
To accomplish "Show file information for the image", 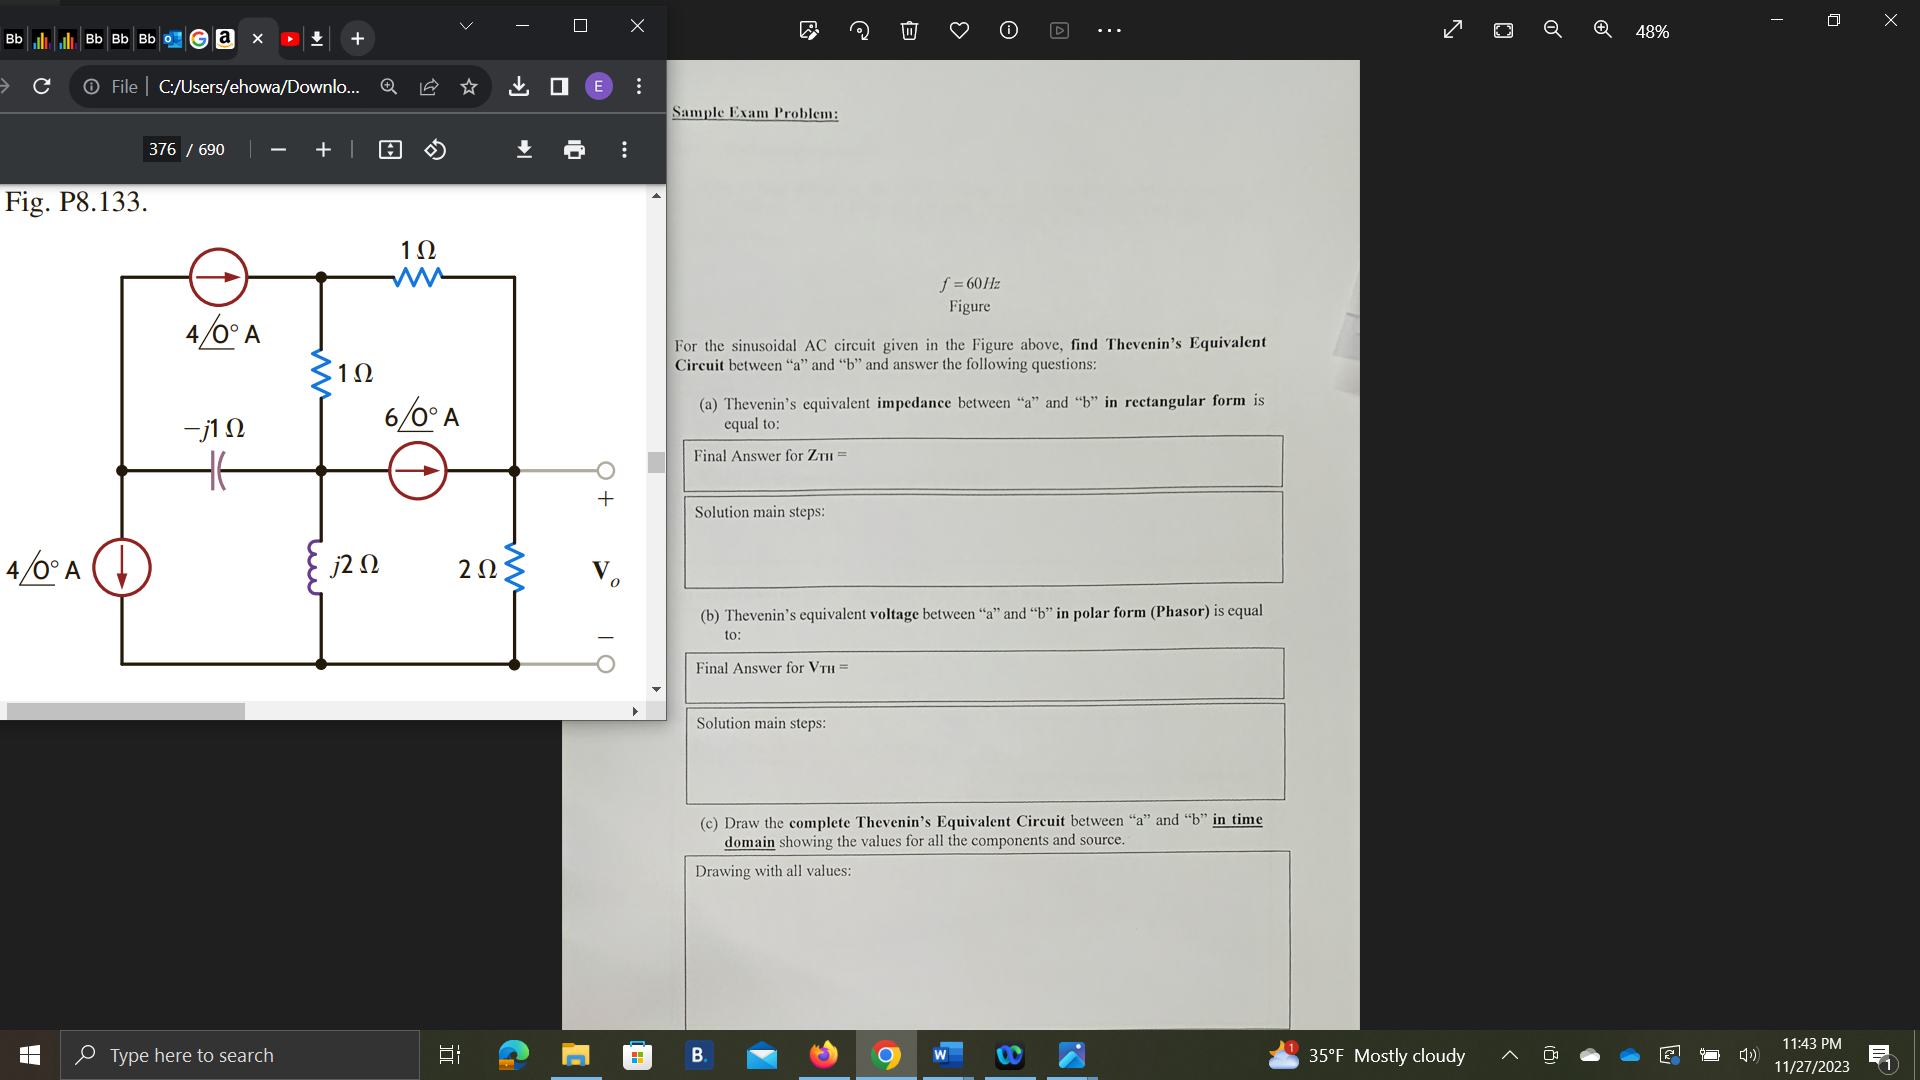I will pyautogui.click(x=1009, y=31).
